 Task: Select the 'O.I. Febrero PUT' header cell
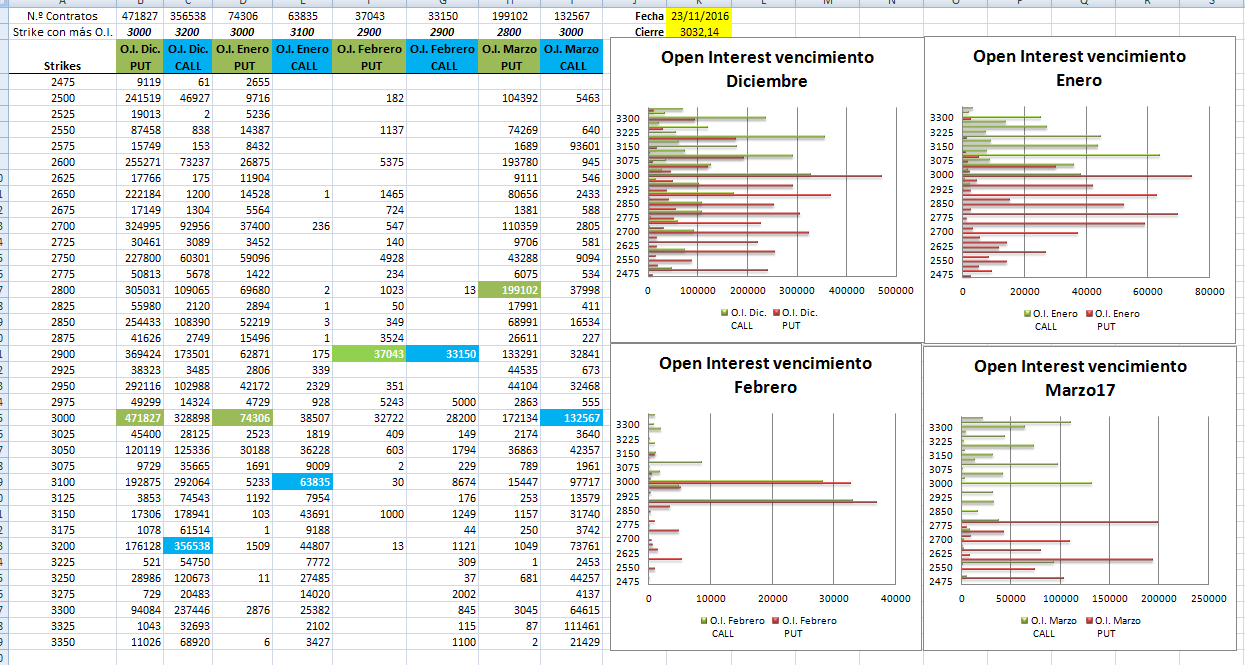point(370,57)
